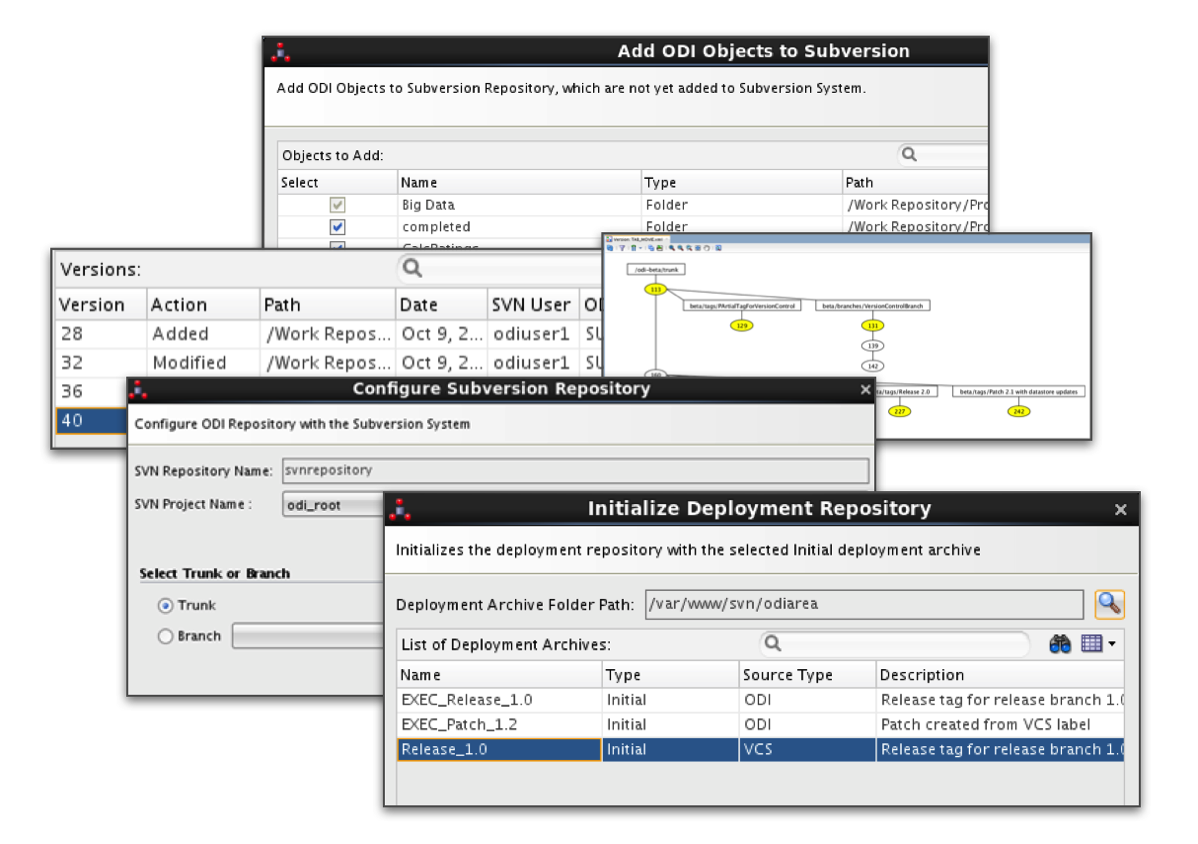
Task: Select the Release_1.0 archive row
Action: point(760,749)
